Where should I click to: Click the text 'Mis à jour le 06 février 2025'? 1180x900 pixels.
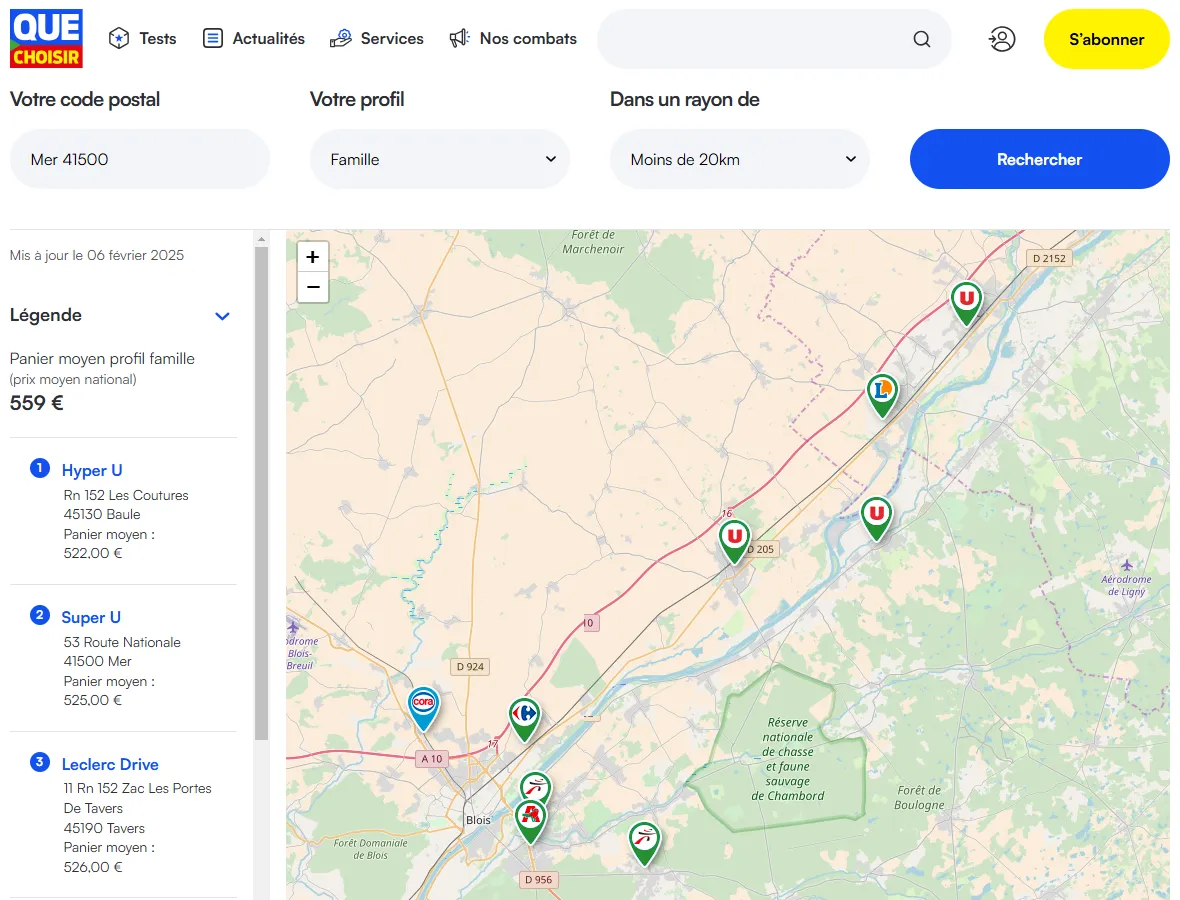(x=97, y=255)
